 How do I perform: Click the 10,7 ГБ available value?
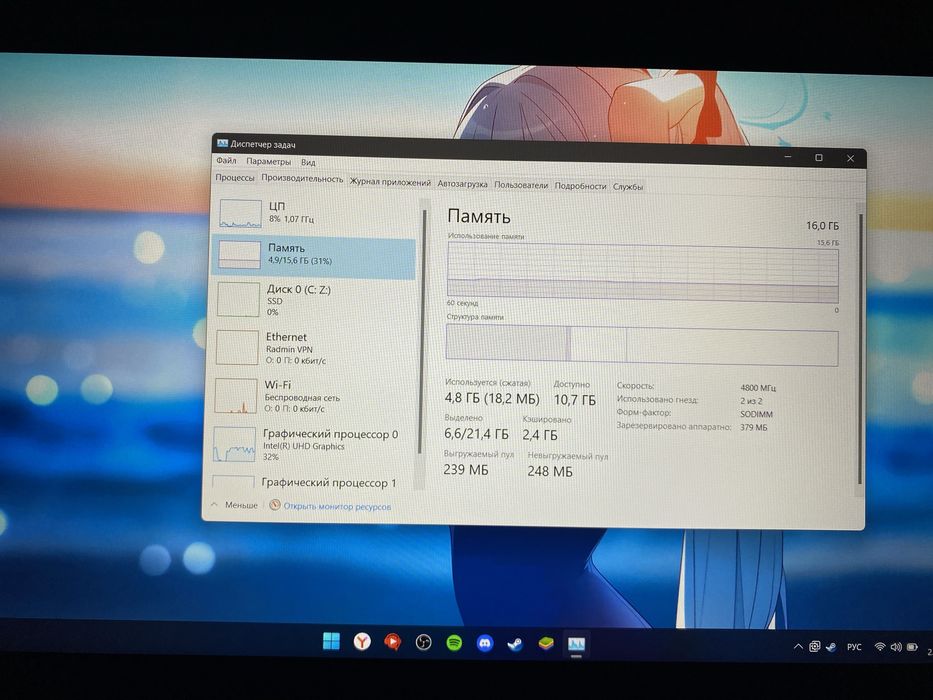pyautogui.click(x=575, y=400)
